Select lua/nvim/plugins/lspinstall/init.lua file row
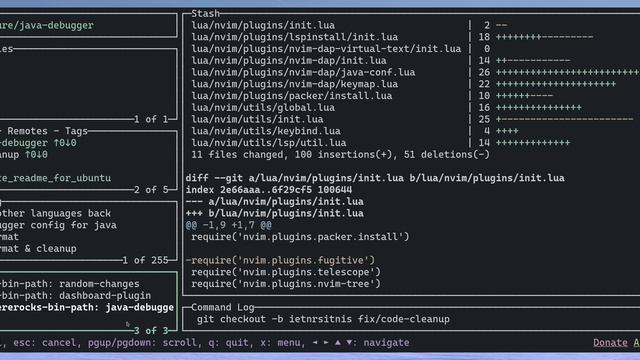This screenshot has width=640, height=360. tap(294, 37)
